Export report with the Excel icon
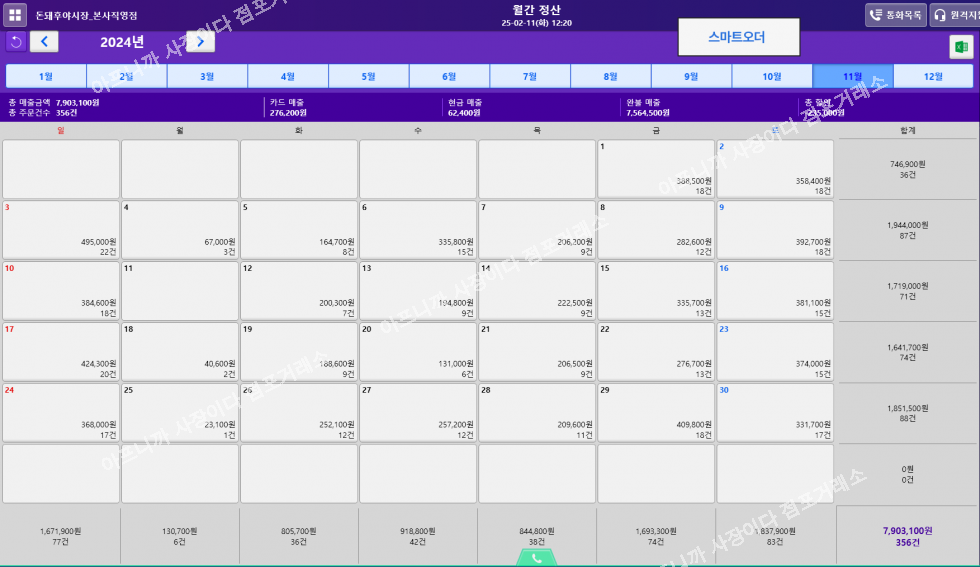This screenshot has height=567, width=980. pyautogui.click(x=961, y=47)
